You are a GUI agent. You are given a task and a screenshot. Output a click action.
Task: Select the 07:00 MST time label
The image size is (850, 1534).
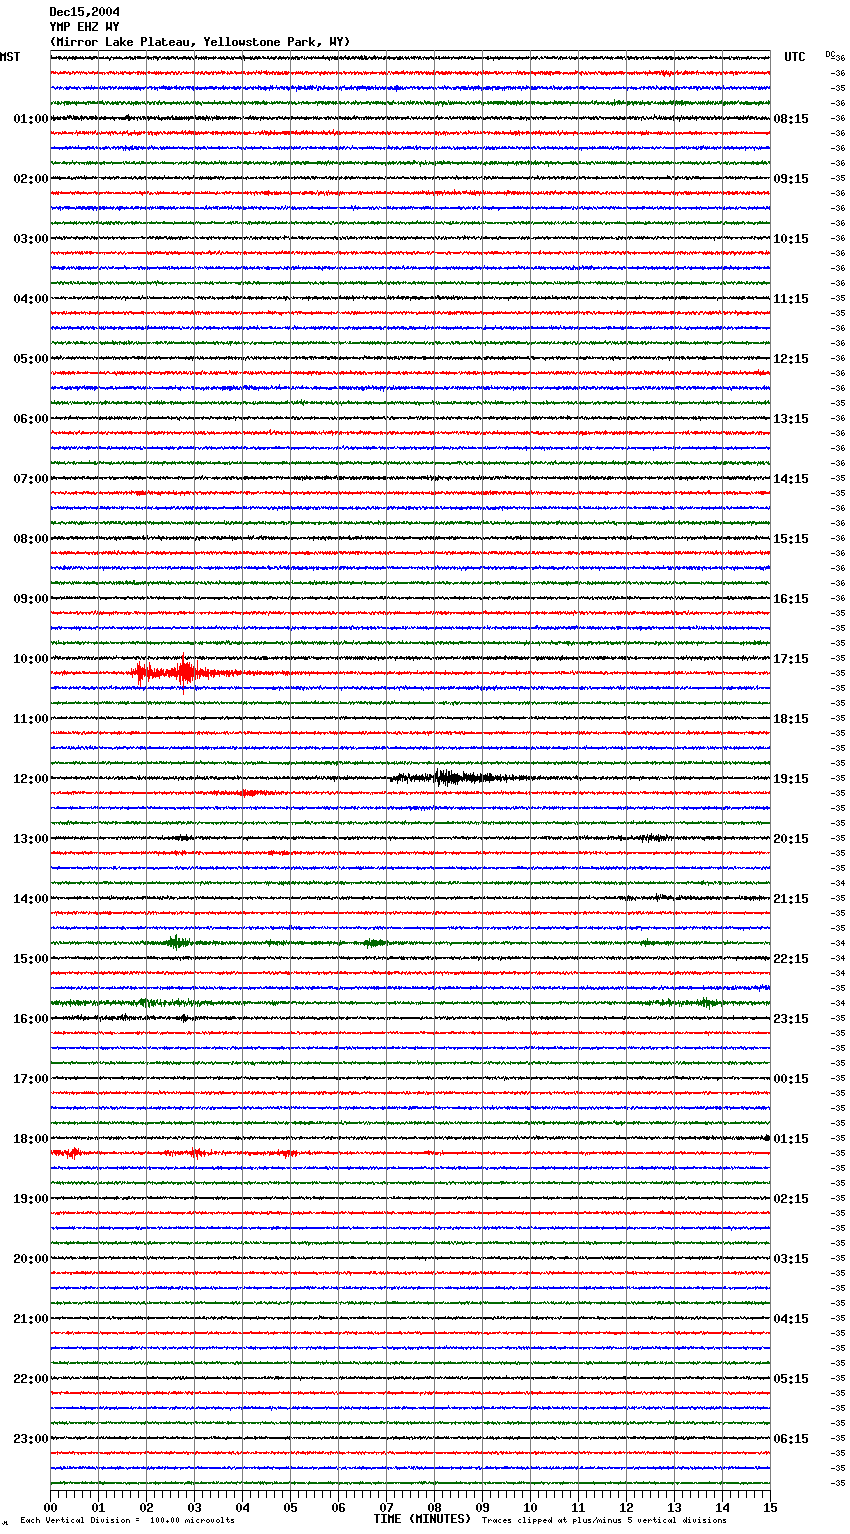pyautogui.click(x=30, y=479)
